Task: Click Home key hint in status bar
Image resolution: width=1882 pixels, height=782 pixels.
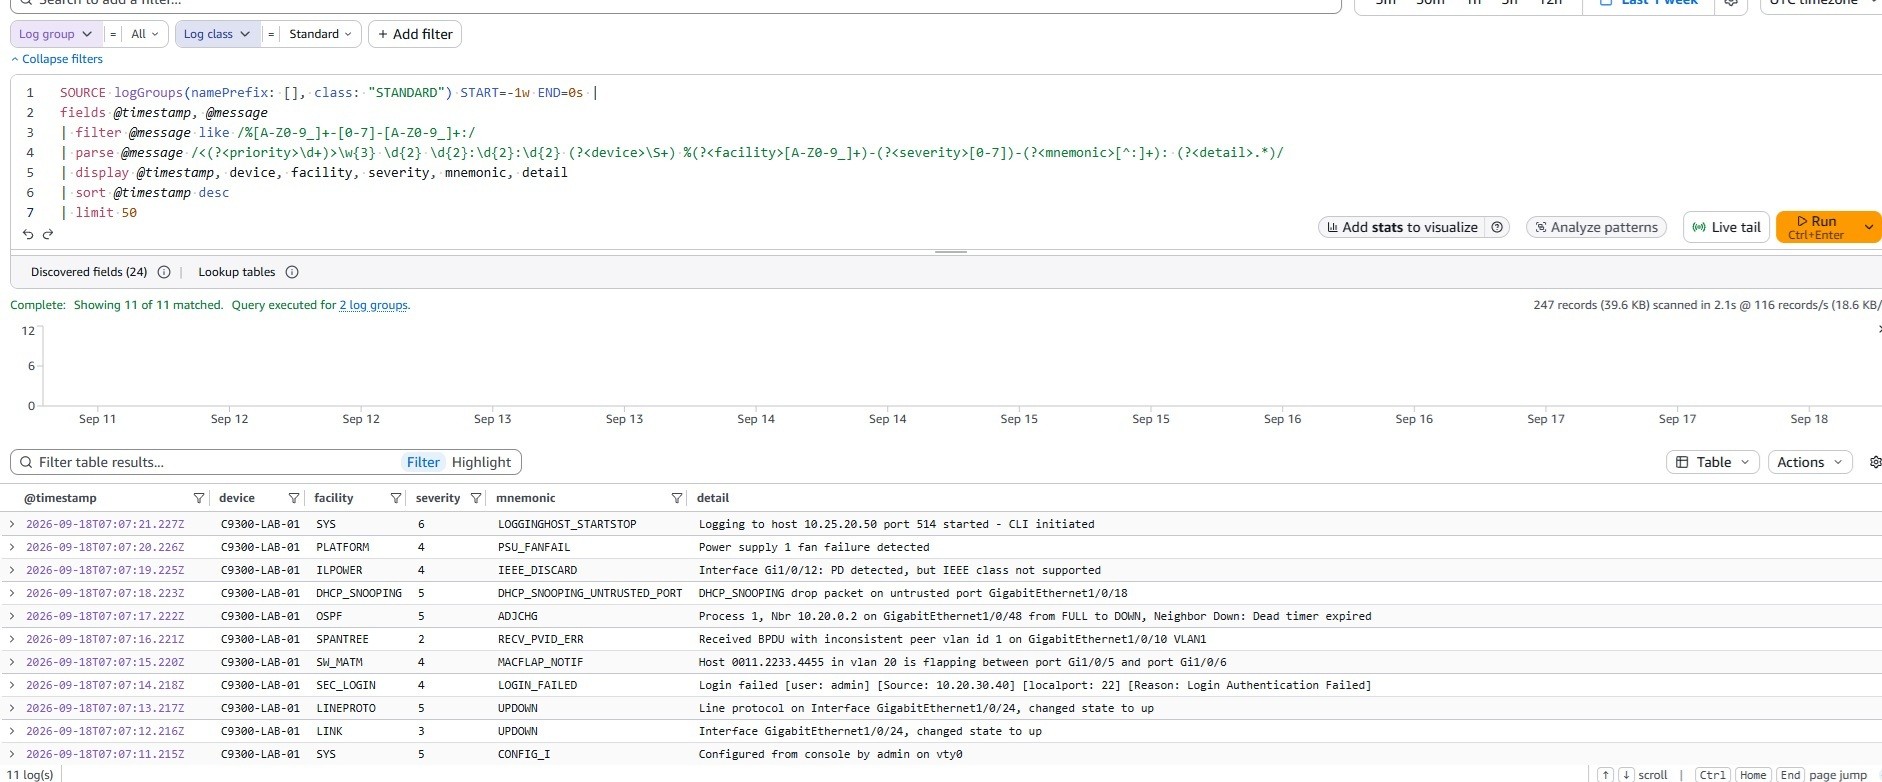Action: point(1752,775)
